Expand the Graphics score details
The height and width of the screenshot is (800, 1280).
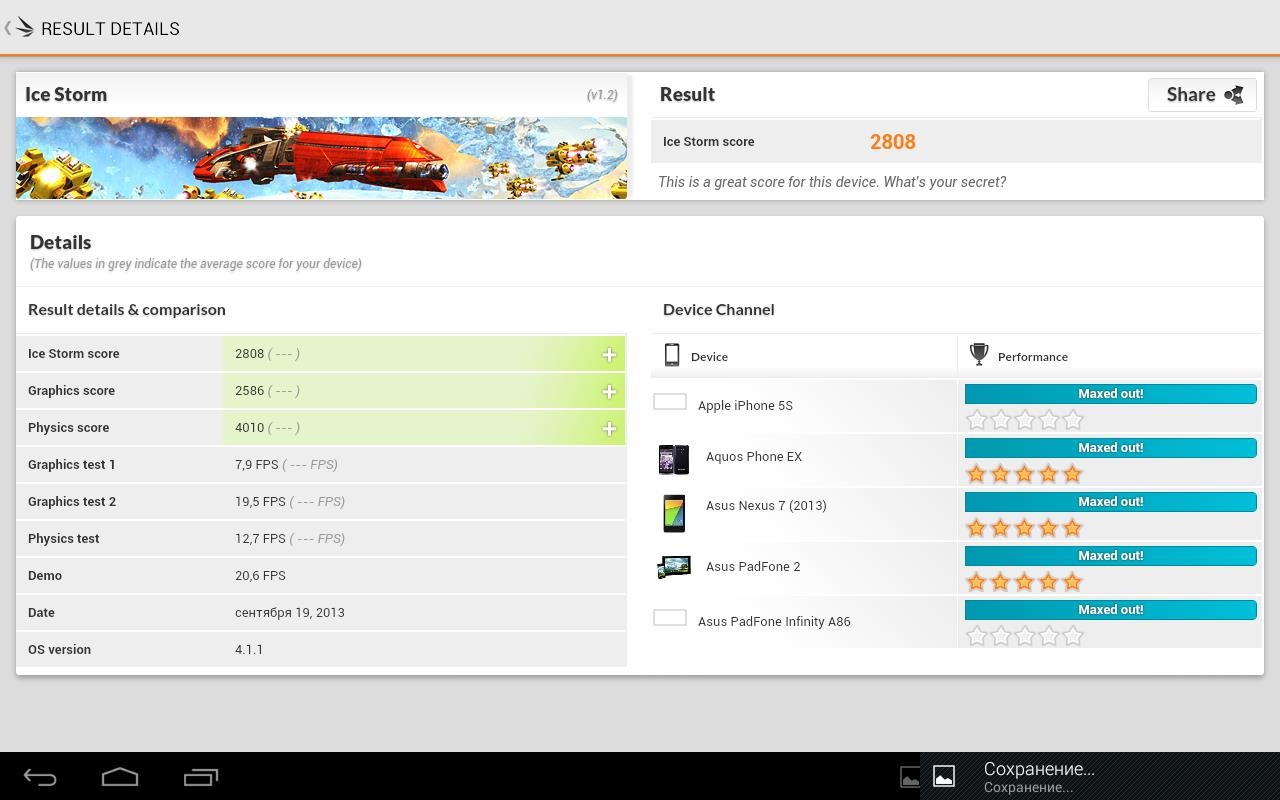pos(608,391)
